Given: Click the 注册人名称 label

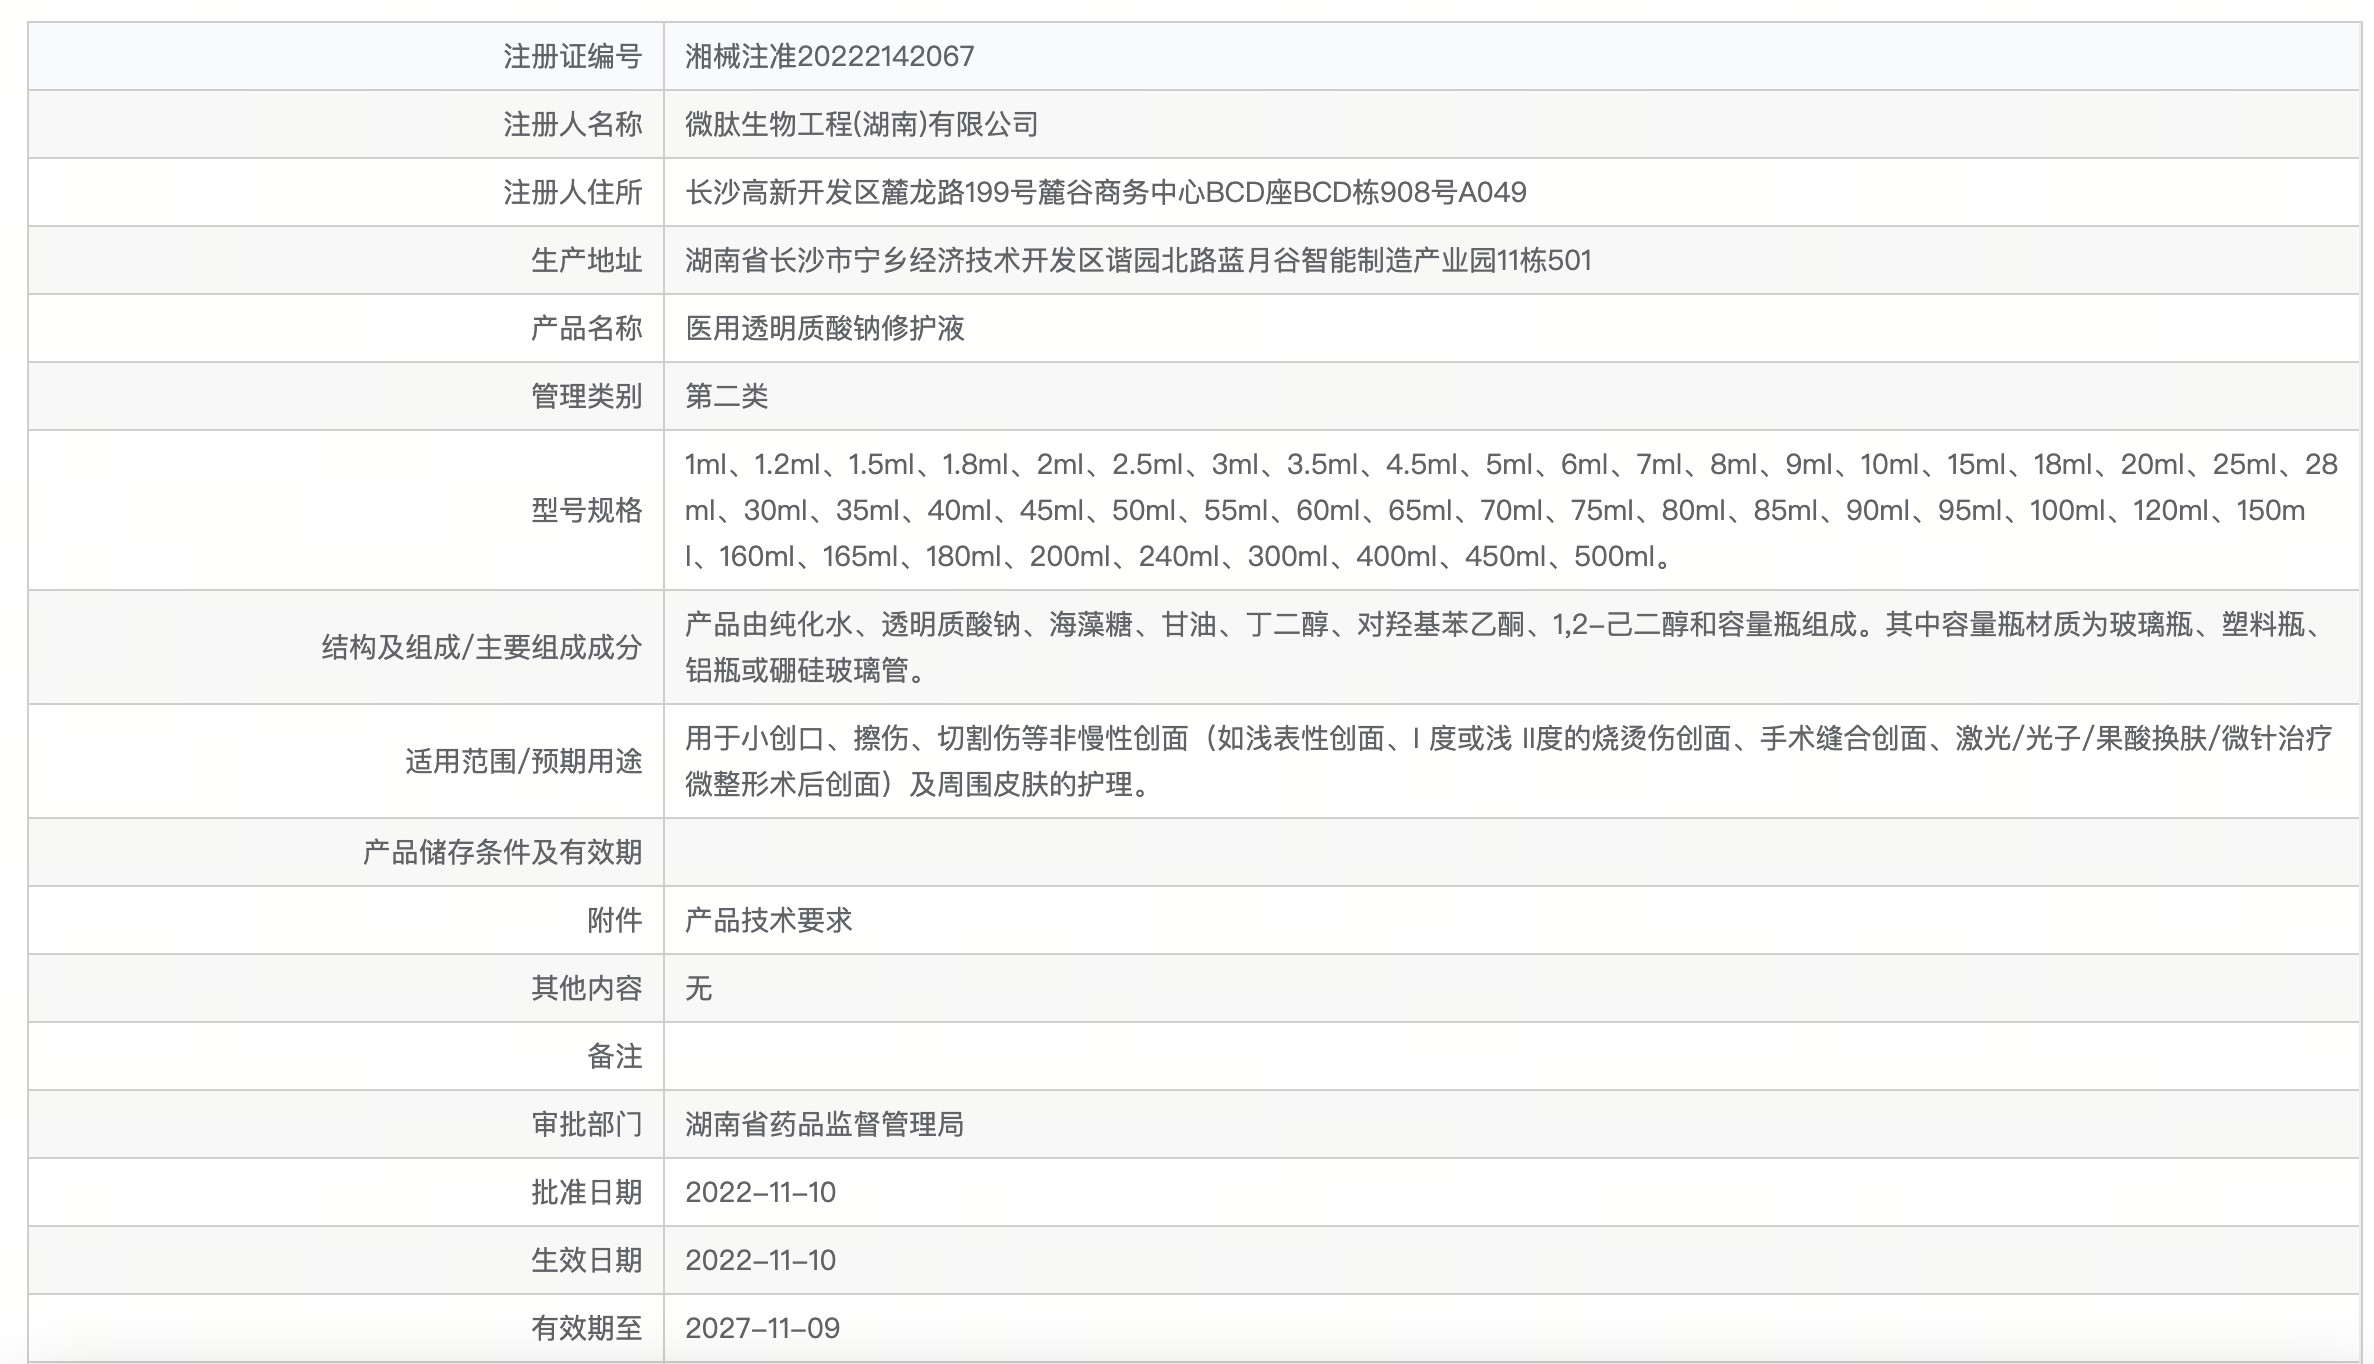Looking at the screenshot, I should pos(572,124).
